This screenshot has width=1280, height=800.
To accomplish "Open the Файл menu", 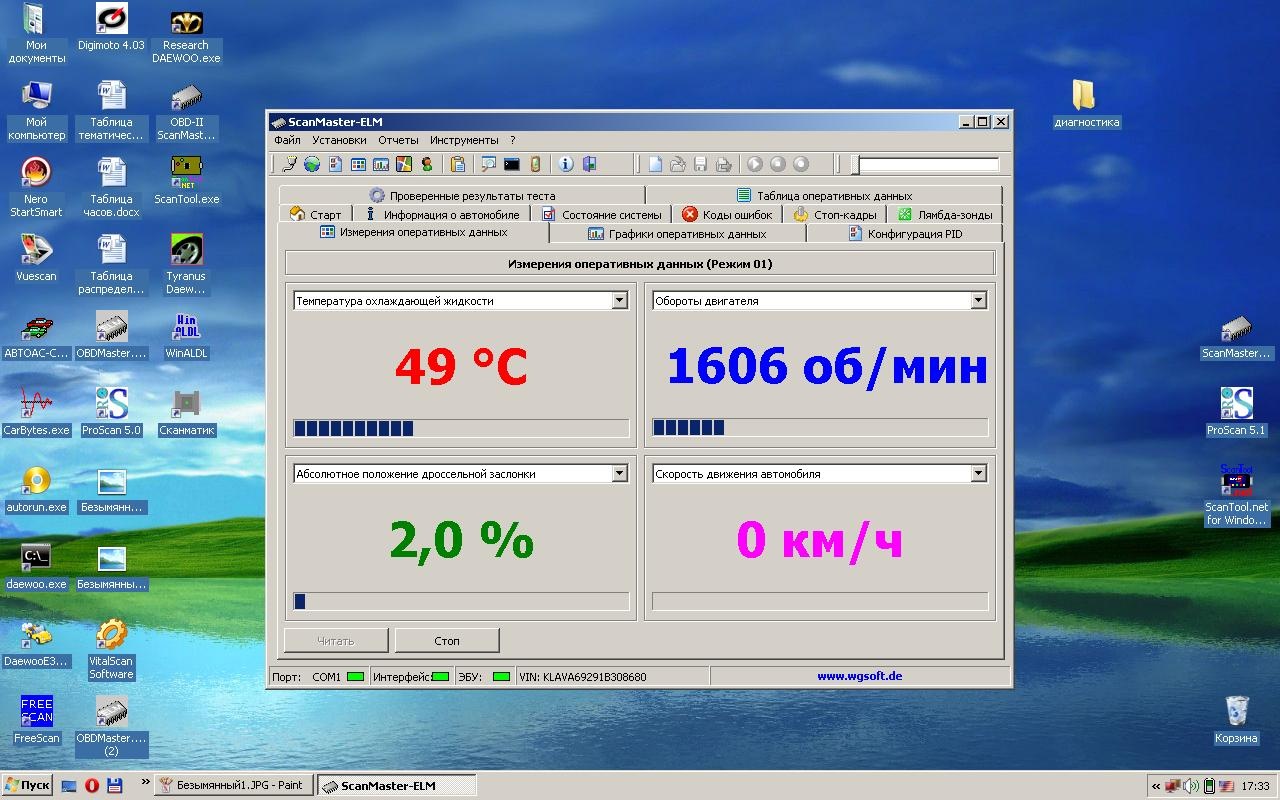I will [x=287, y=140].
